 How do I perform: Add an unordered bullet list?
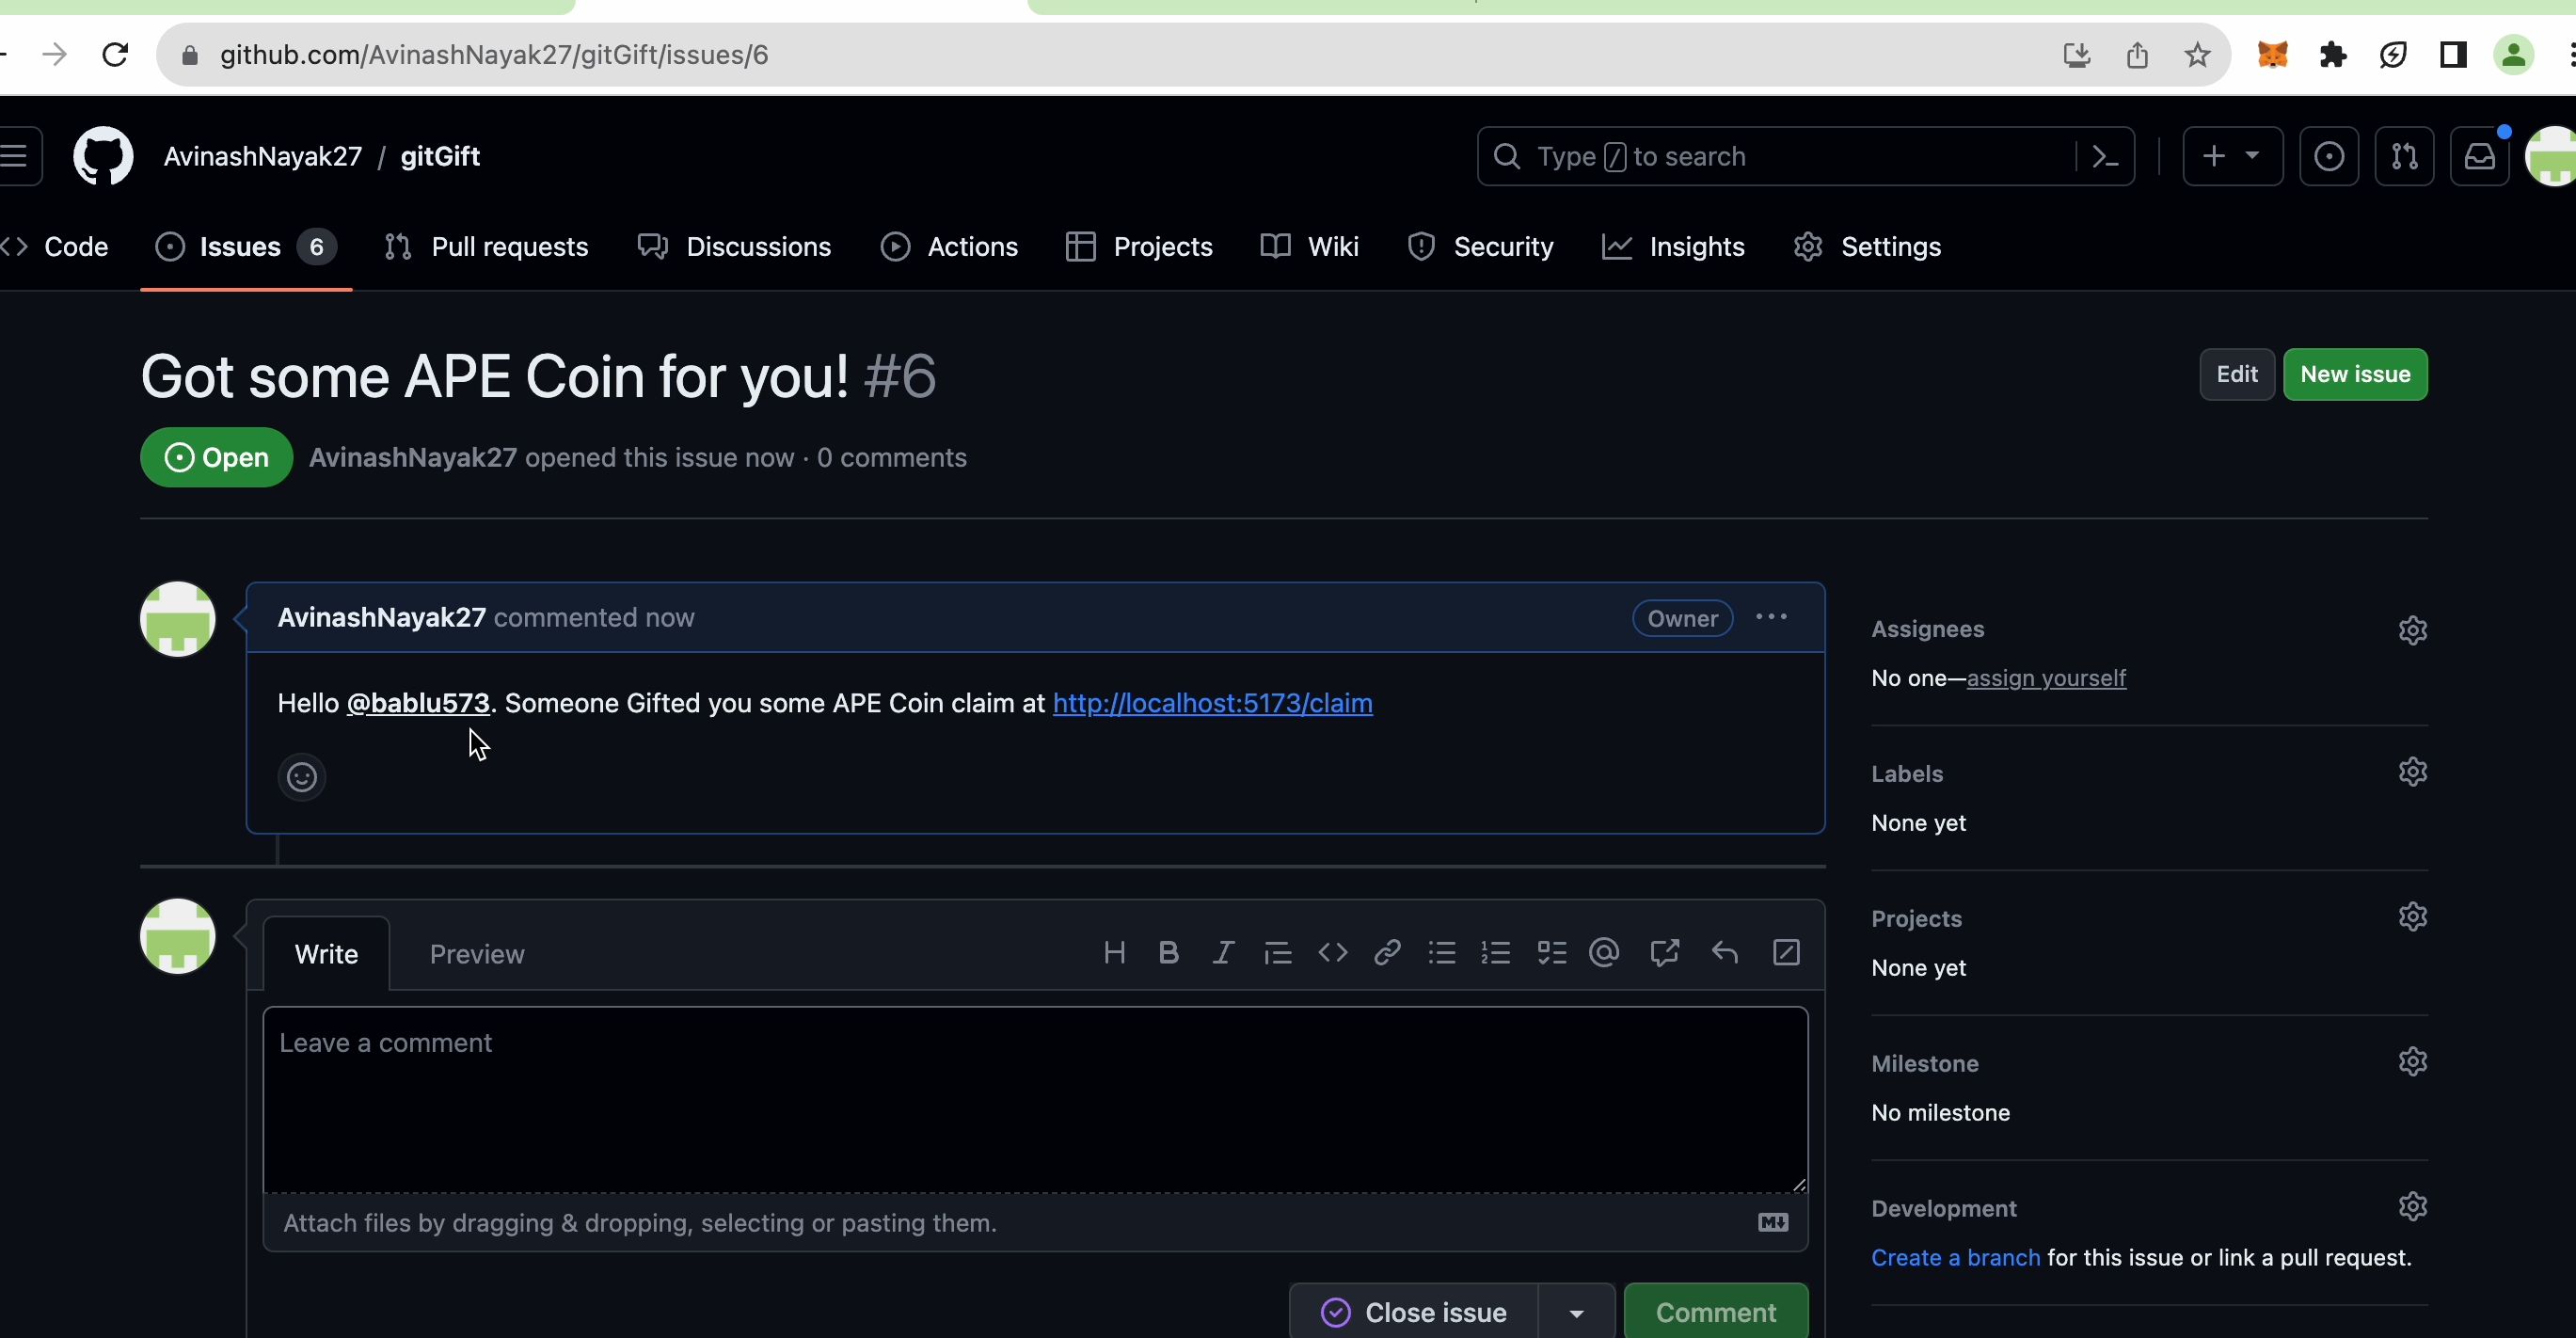(x=1442, y=953)
